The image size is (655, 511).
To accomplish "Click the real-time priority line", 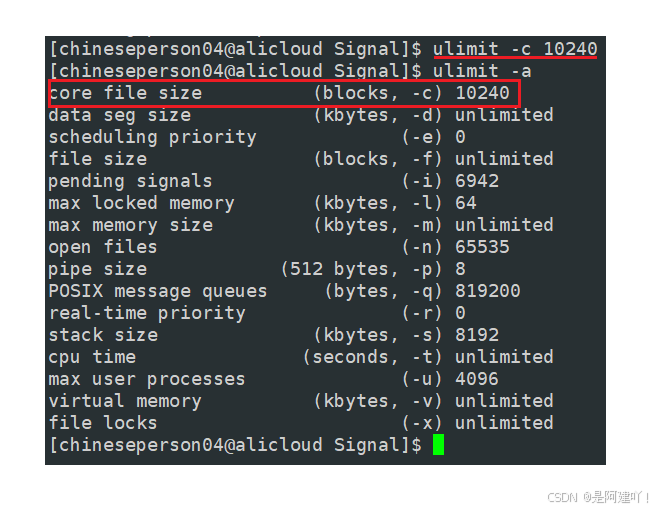I will pyautogui.click(x=257, y=313).
